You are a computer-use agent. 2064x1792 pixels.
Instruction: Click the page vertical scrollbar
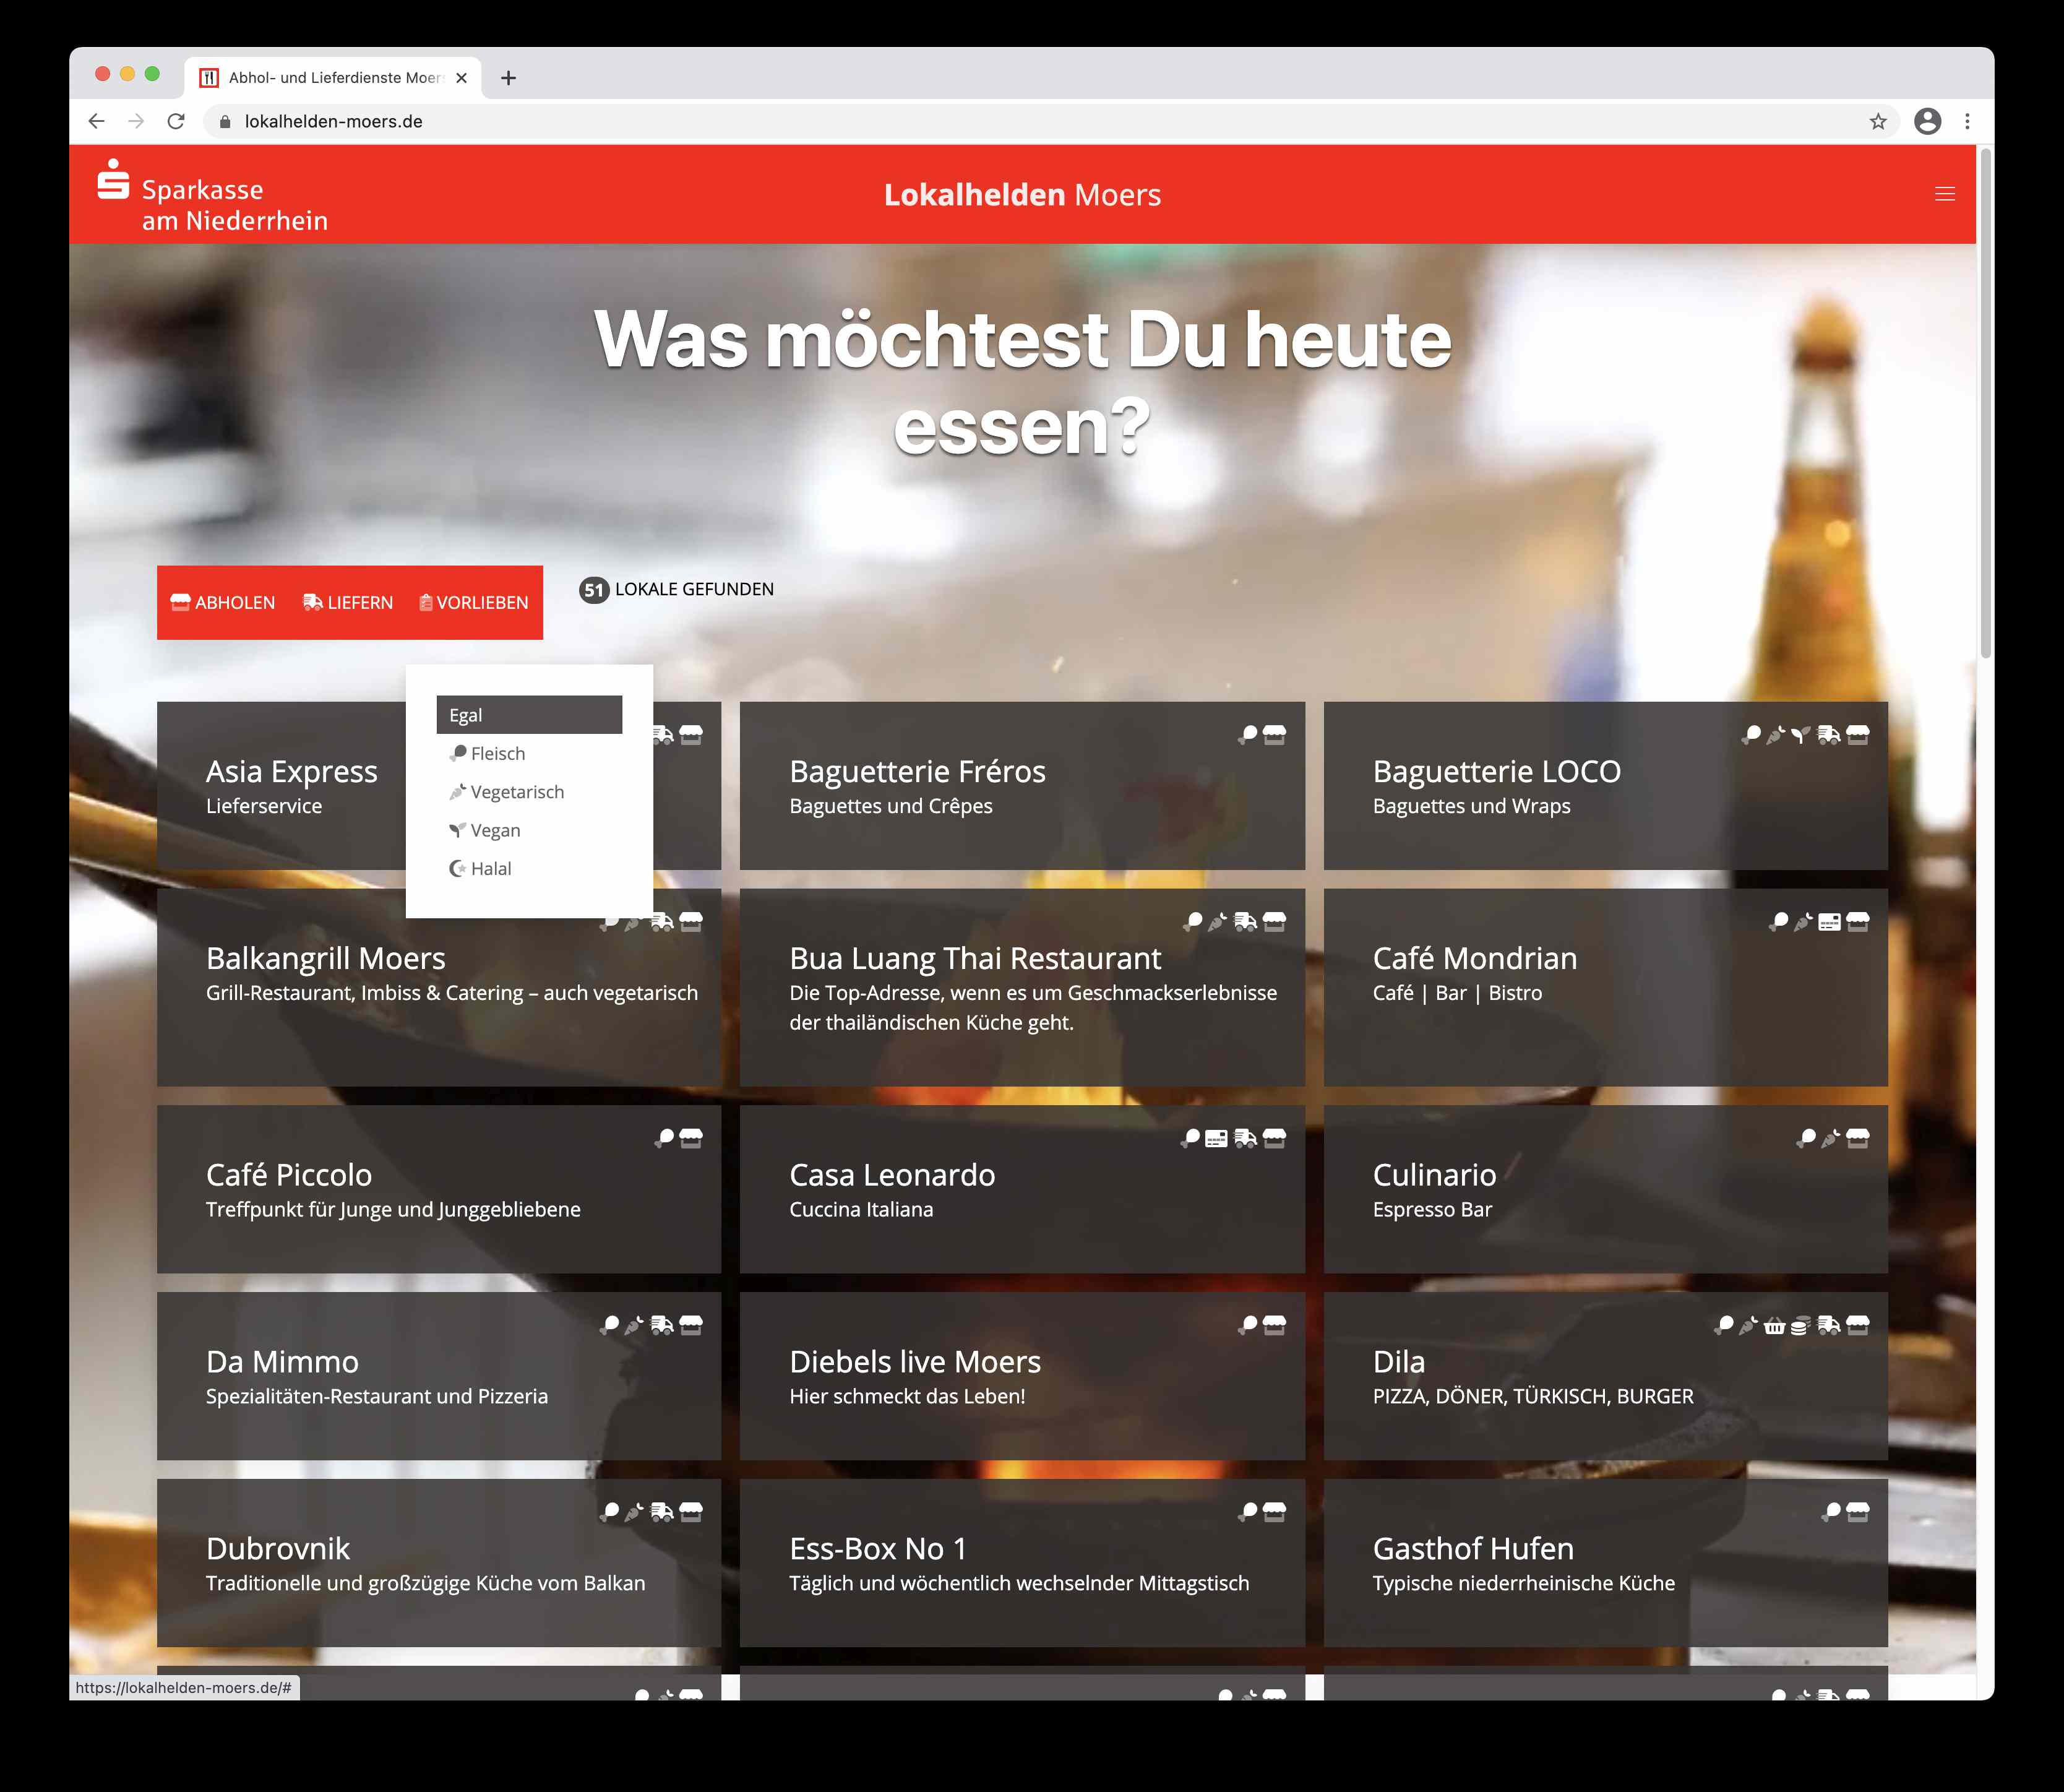(x=1985, y=403)
